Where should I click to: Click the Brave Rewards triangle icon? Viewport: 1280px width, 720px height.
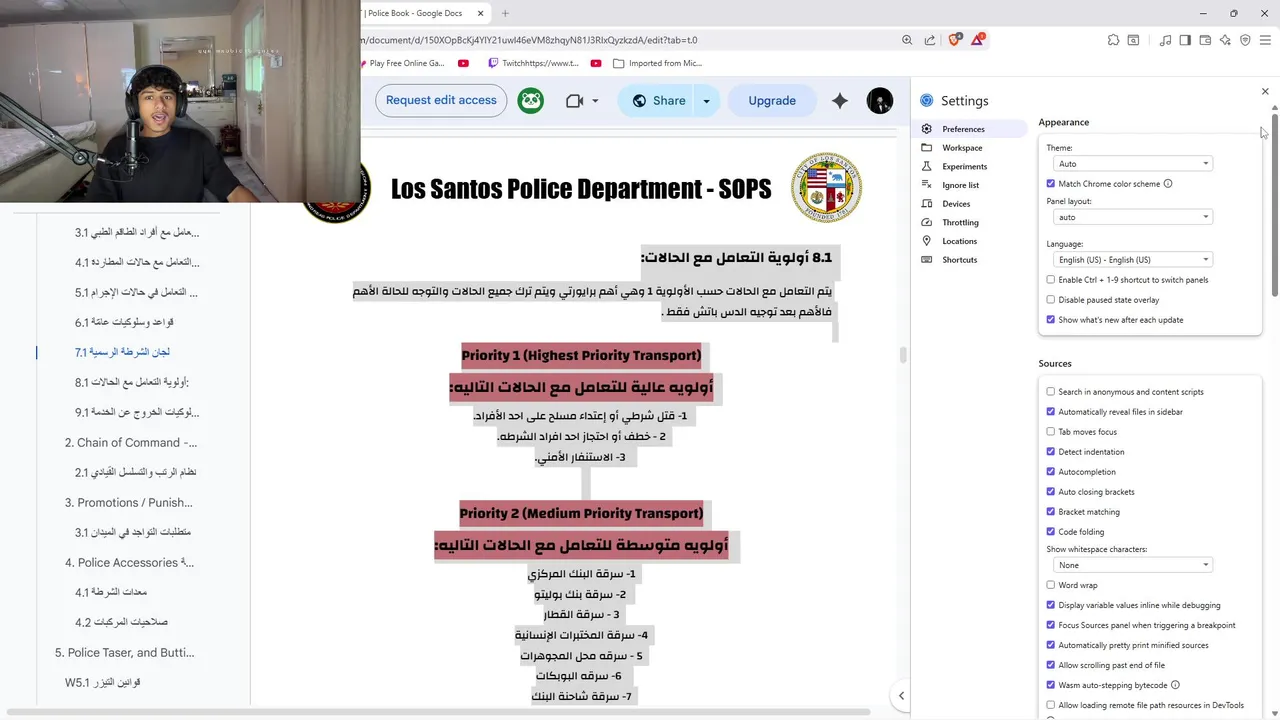pyautogui.click(x=978, y=40)
